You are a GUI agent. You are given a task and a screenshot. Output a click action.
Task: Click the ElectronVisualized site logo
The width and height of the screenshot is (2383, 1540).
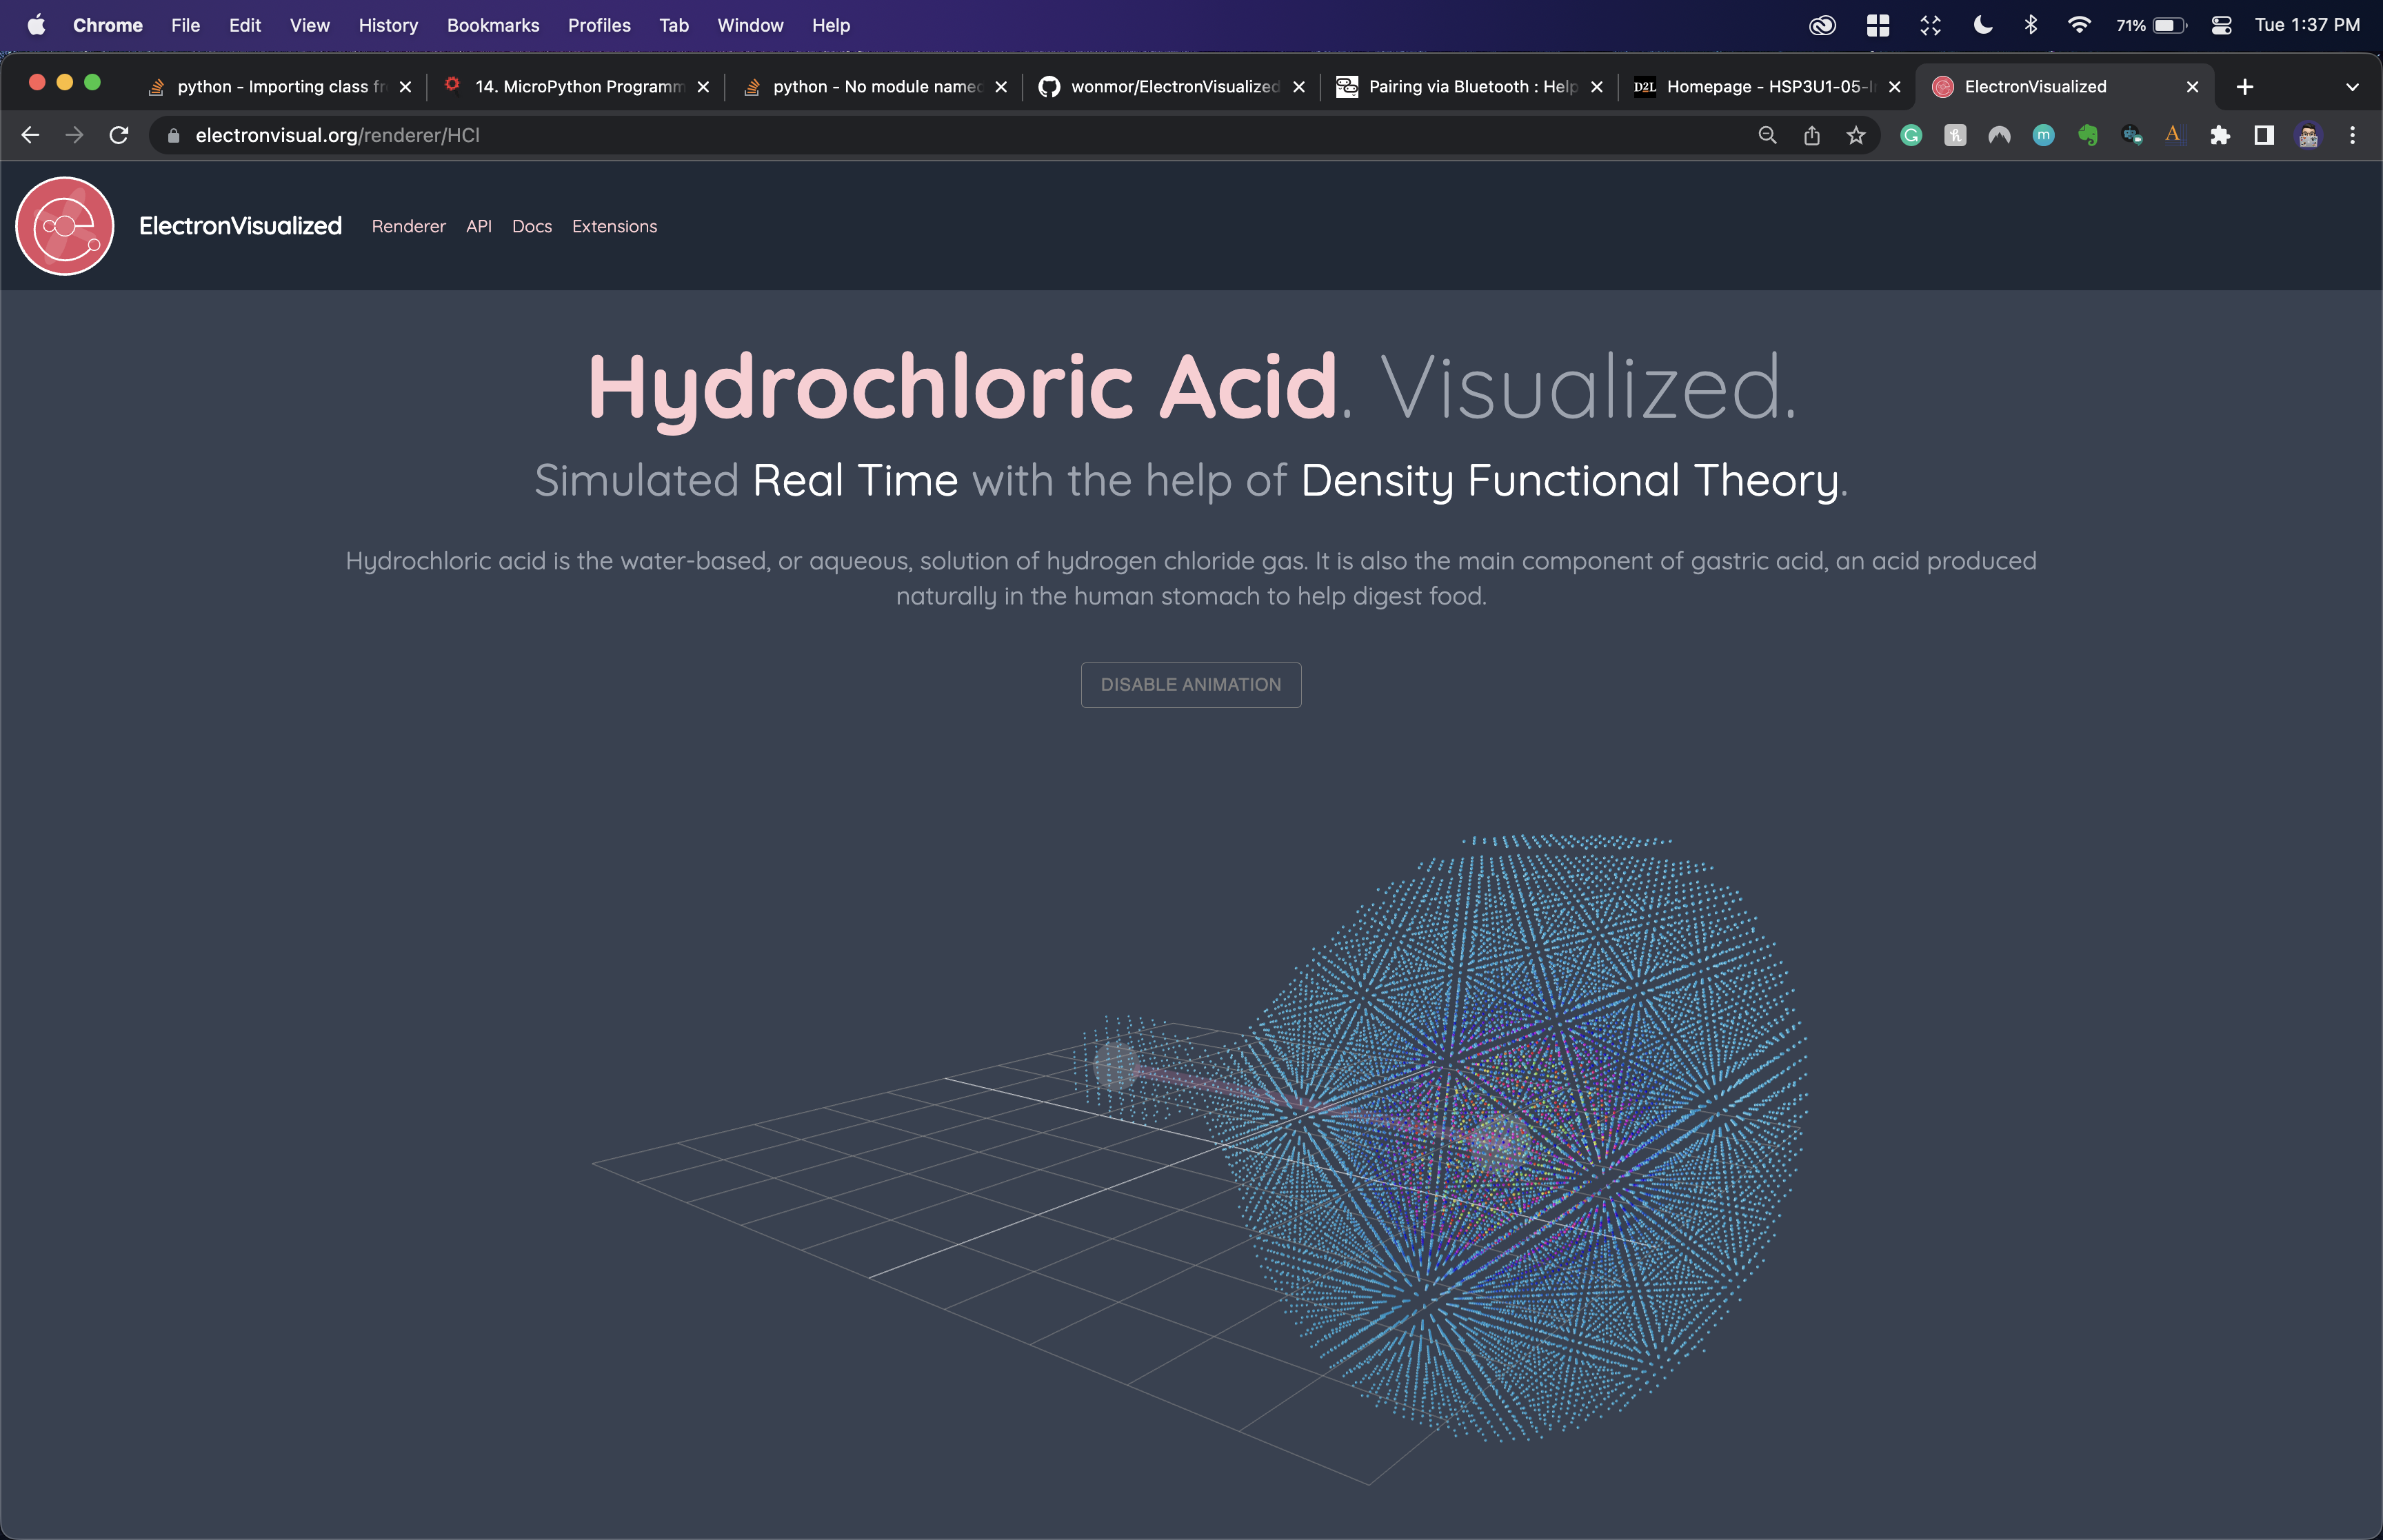click(64, 226)
